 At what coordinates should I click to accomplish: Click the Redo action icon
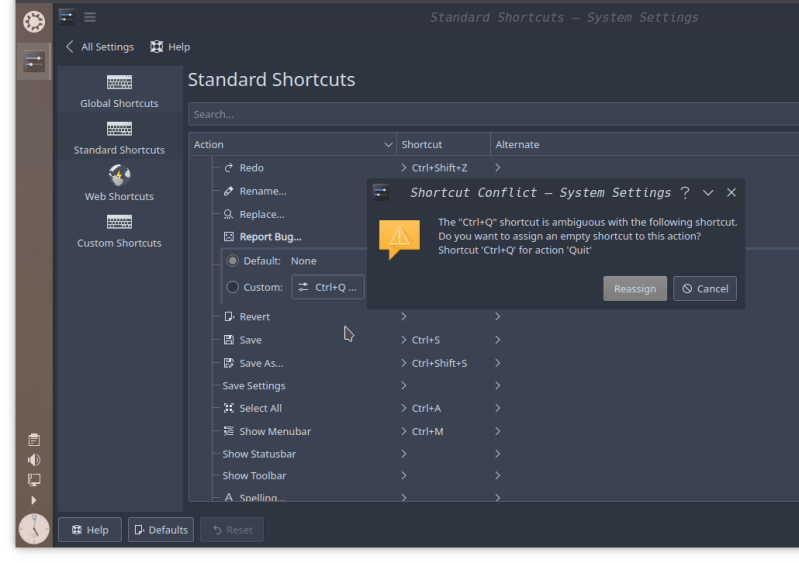[x=229, y=168]
